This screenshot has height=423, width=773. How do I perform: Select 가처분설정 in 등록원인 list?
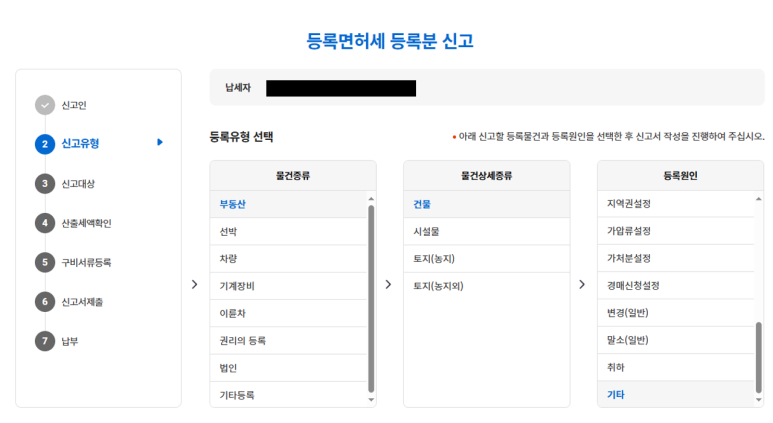click(x=676, y=258)
